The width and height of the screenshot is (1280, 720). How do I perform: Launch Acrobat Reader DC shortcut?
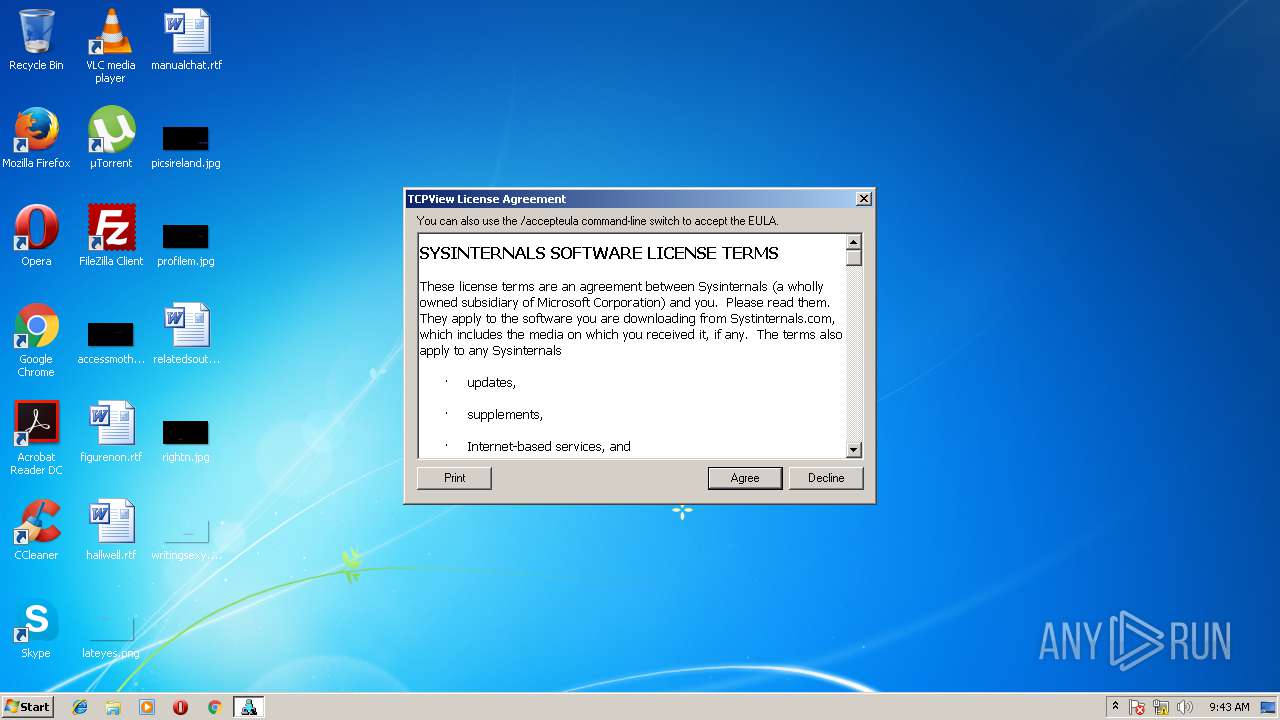click(x=36, y=438)
